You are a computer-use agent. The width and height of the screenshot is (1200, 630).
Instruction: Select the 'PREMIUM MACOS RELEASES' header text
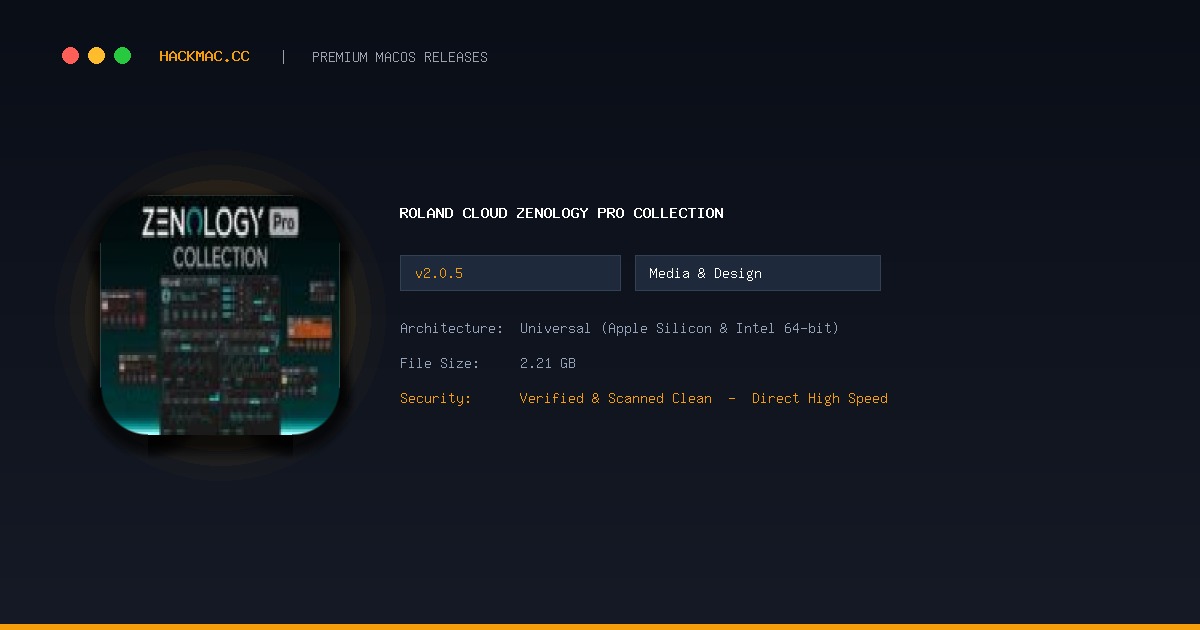pyautogui.click(x=400, y=57)
